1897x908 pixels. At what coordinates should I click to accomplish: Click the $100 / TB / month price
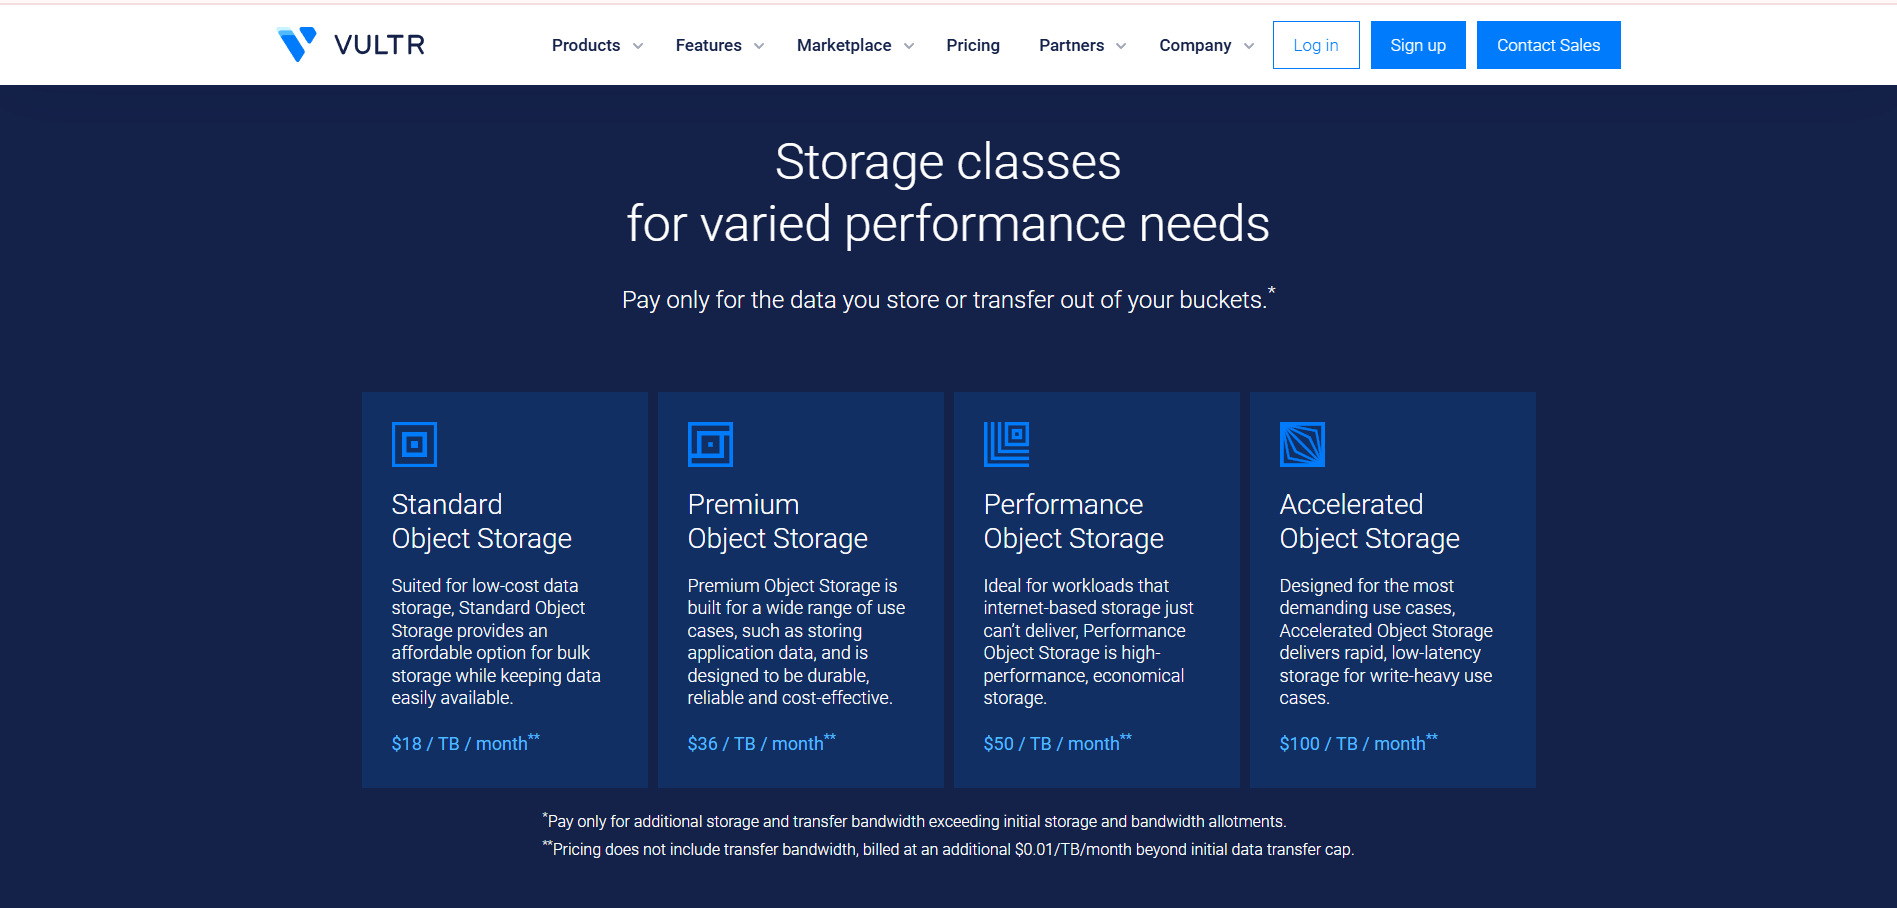(x=1352, y=744)
